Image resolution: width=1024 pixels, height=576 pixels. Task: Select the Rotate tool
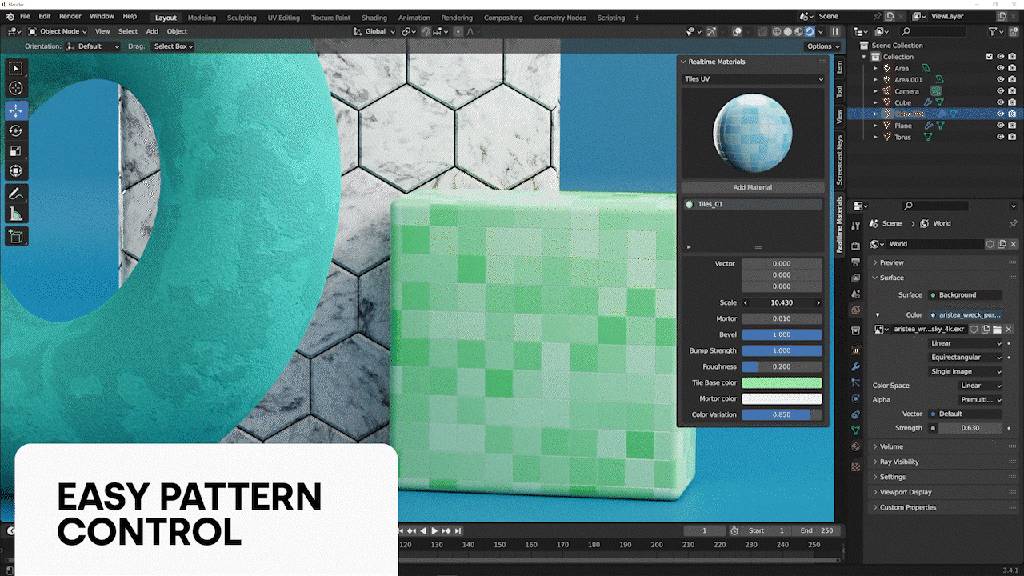point(16,130)
